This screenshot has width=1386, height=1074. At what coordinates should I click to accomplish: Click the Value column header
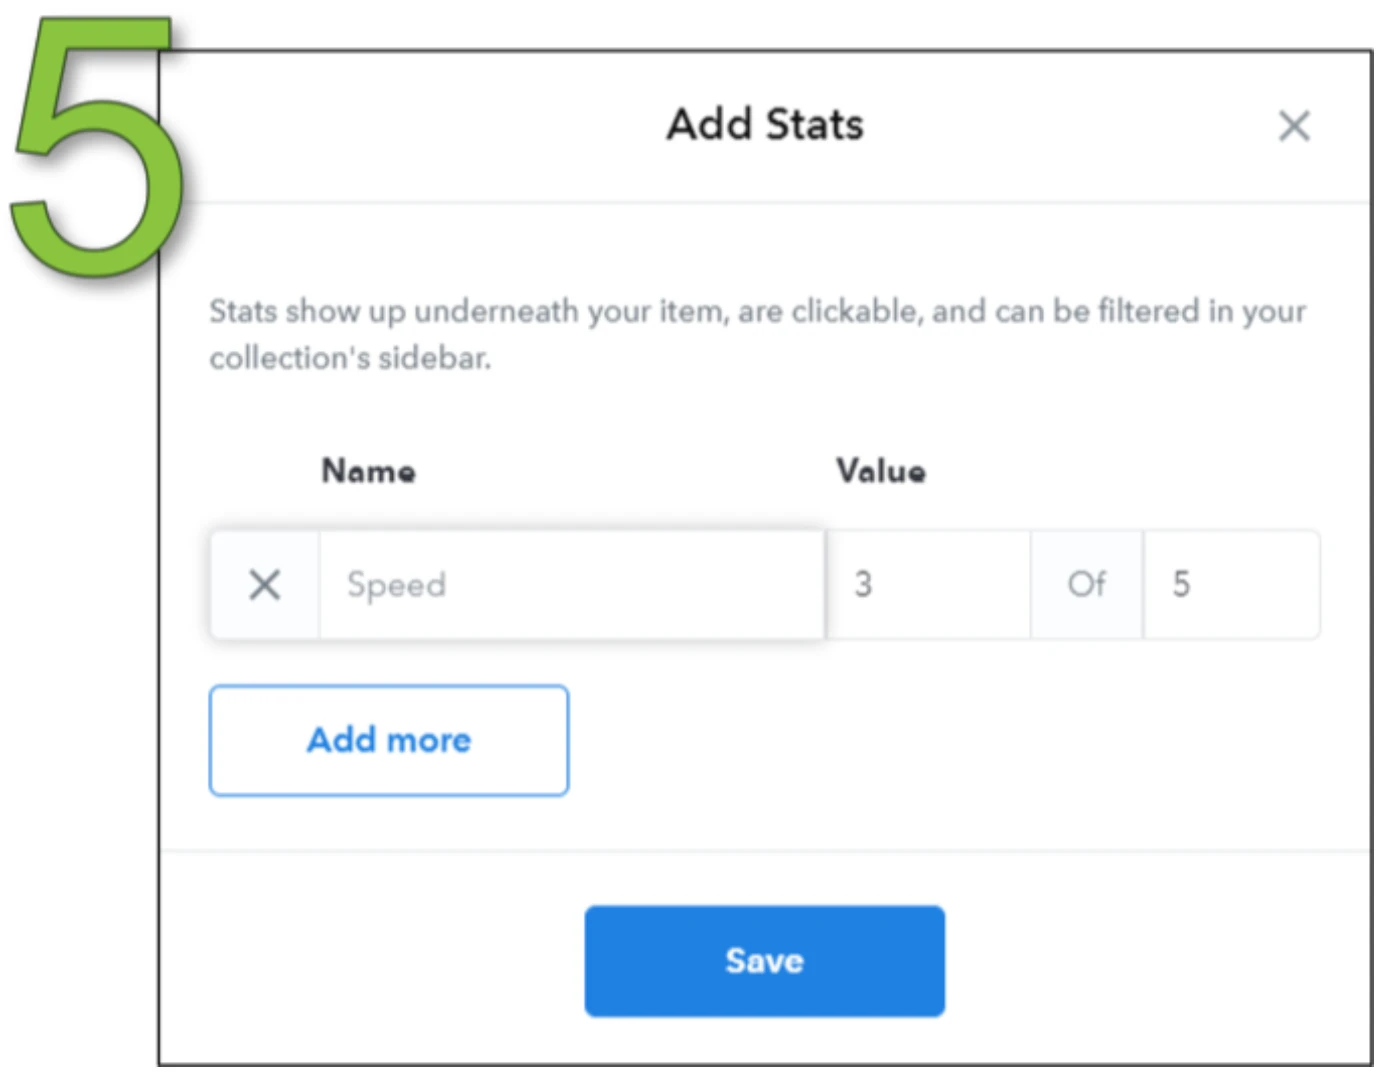tap(881, 471)
